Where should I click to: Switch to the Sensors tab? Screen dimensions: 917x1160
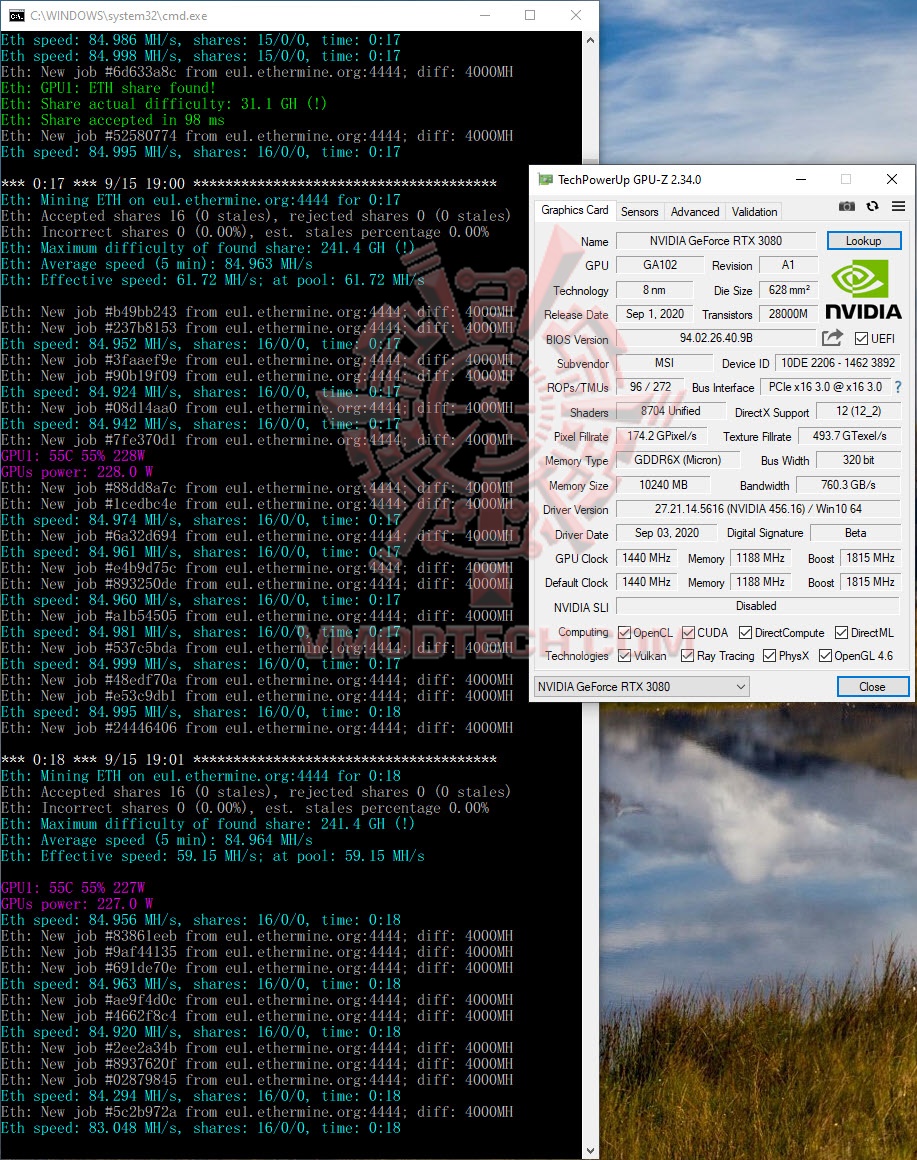pos(639,211)
